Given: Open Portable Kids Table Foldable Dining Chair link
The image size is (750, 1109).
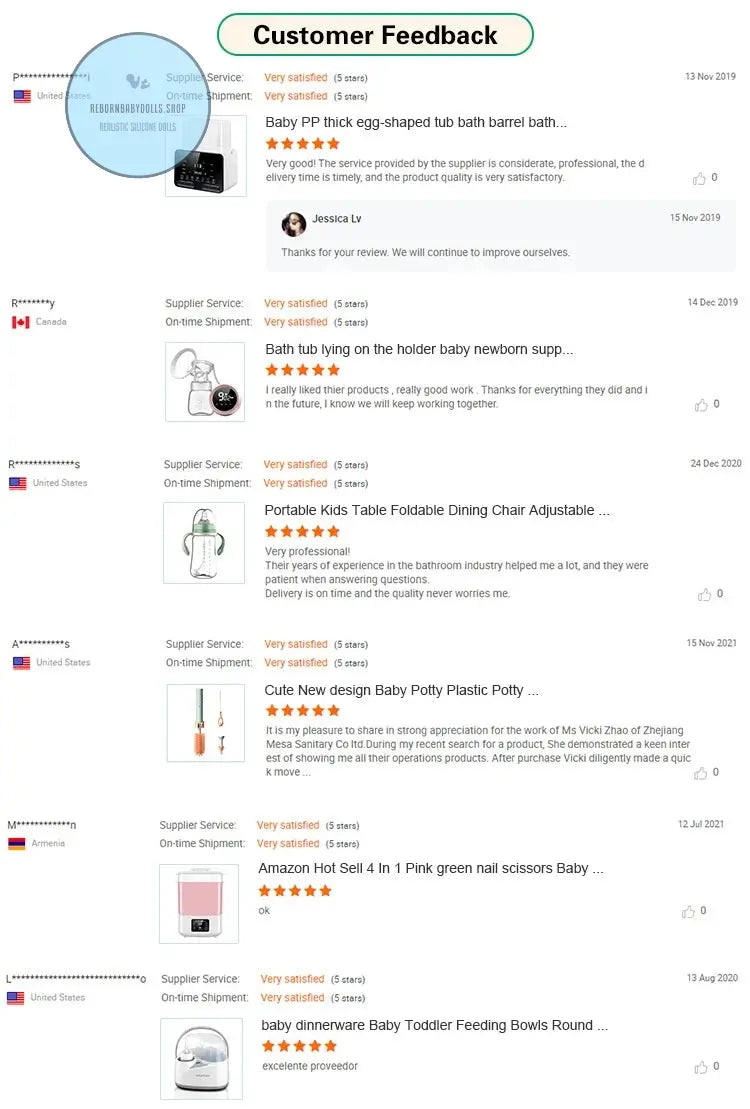Looking at the screenshot, I should click(436, 510).
